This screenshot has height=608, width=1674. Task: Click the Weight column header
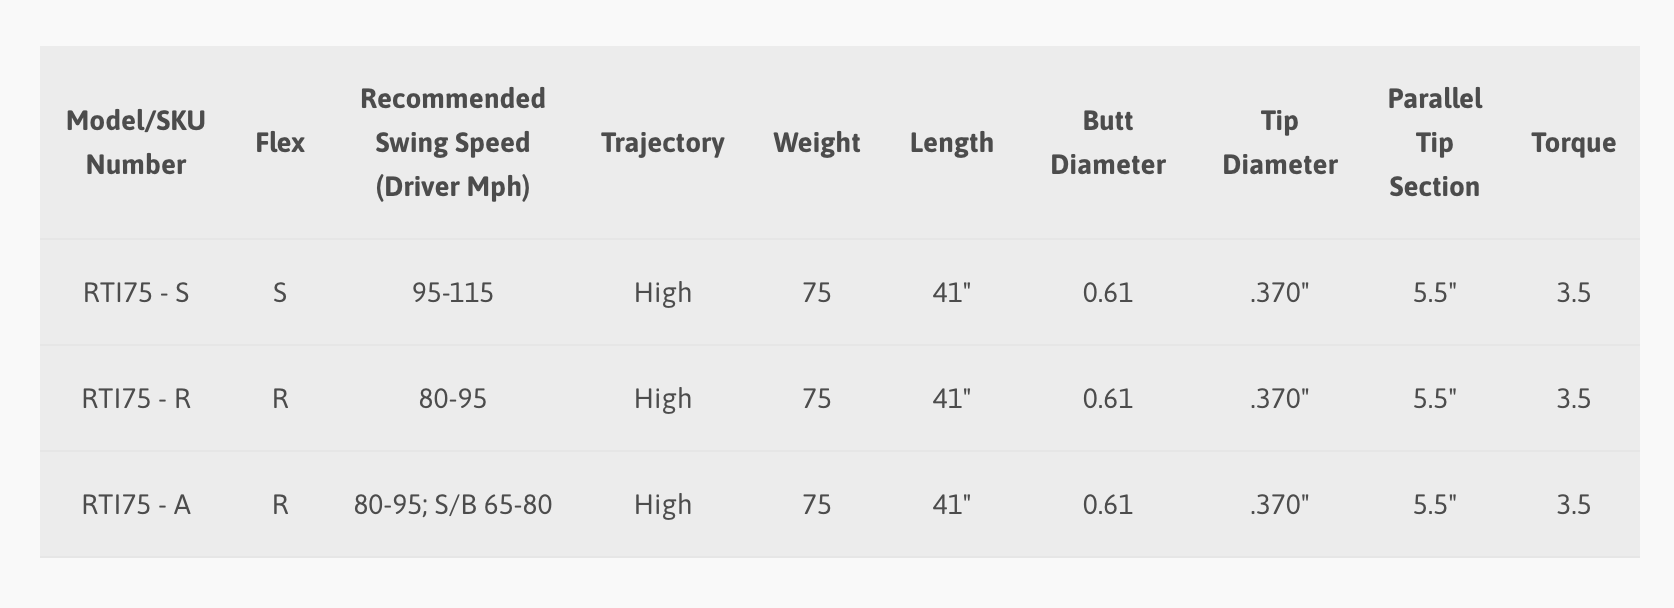pos(817,142)
